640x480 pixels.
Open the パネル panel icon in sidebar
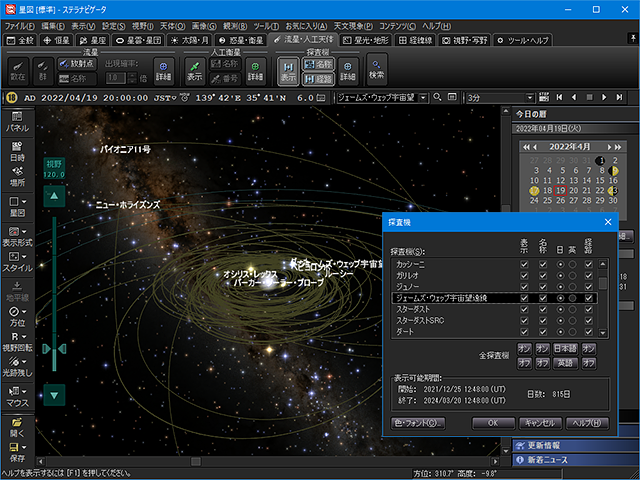click(17, 119)
